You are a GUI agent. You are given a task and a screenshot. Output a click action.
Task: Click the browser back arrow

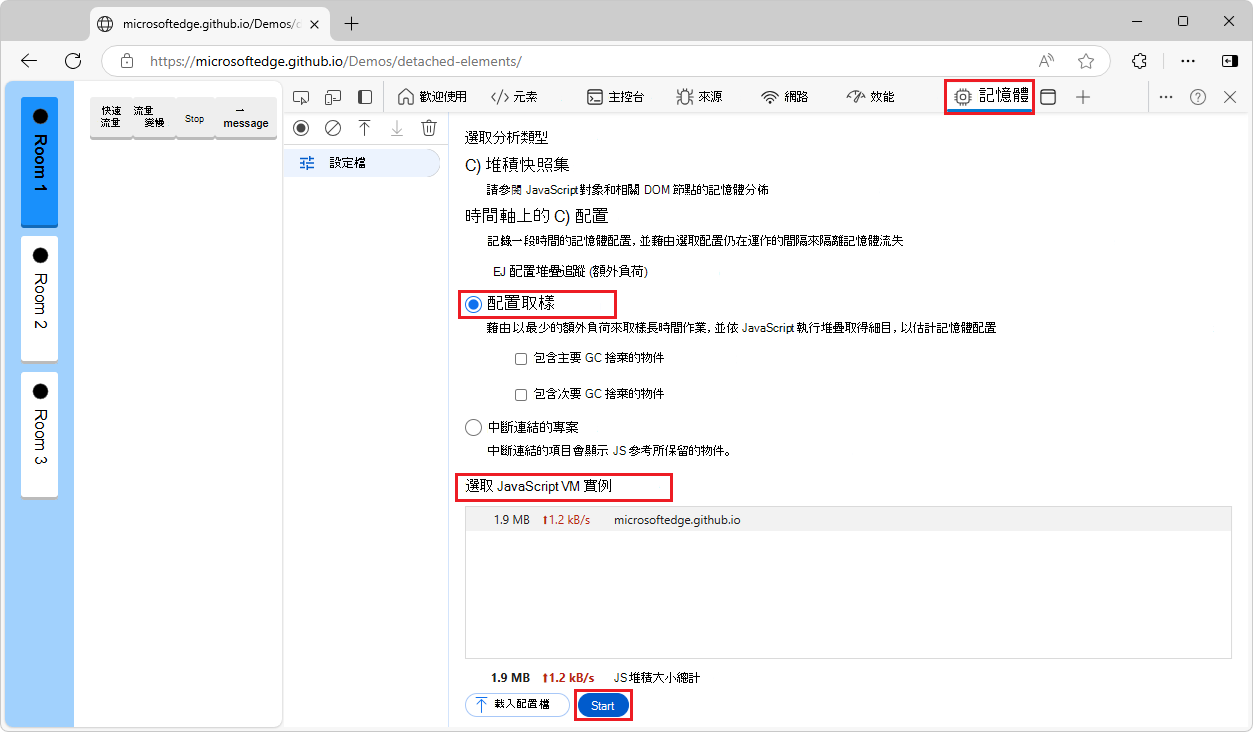29,61
